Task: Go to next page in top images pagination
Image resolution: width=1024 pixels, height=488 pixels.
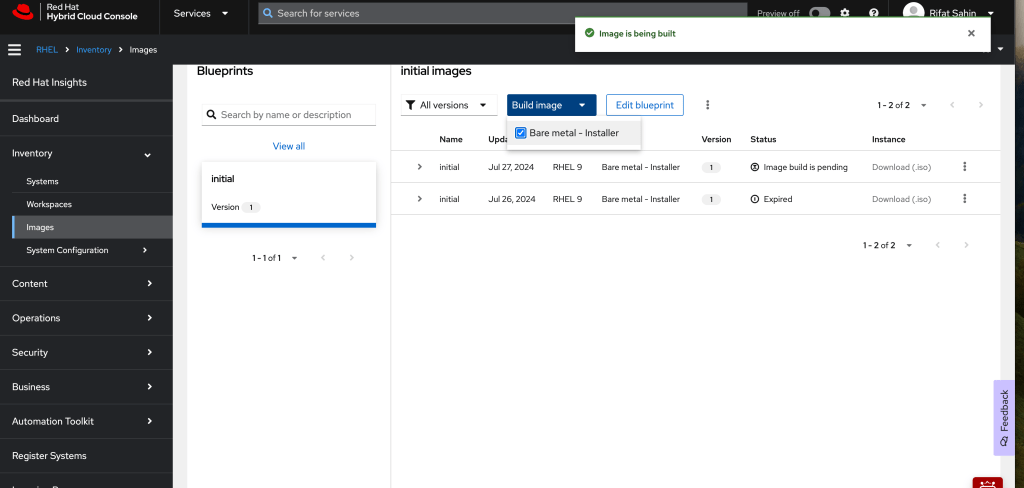Action: pos(980,105)
